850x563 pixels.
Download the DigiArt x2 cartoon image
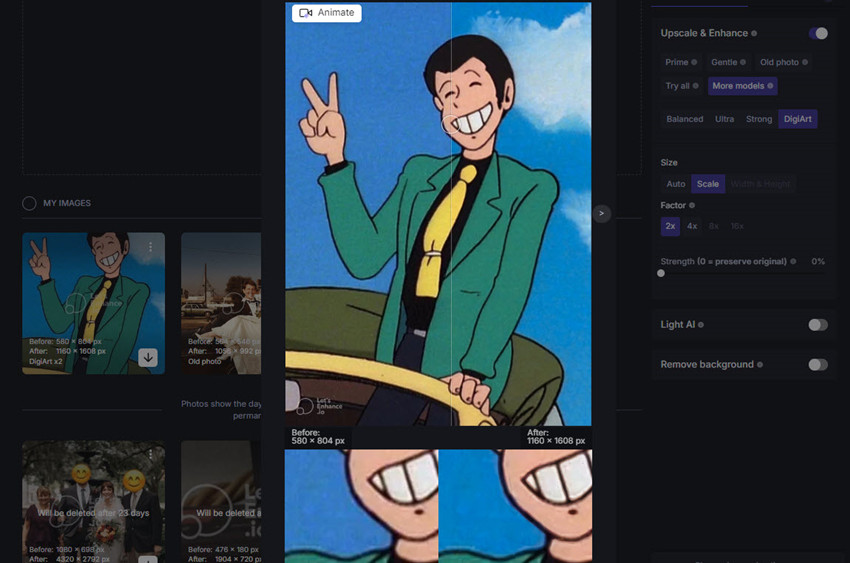tap(148, 358)
